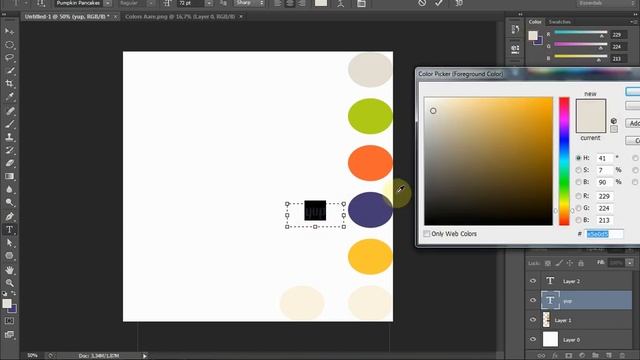Viewport: 640px width, 360px height.
Task: Select the Eraser tool
Action: coord(9,163)
